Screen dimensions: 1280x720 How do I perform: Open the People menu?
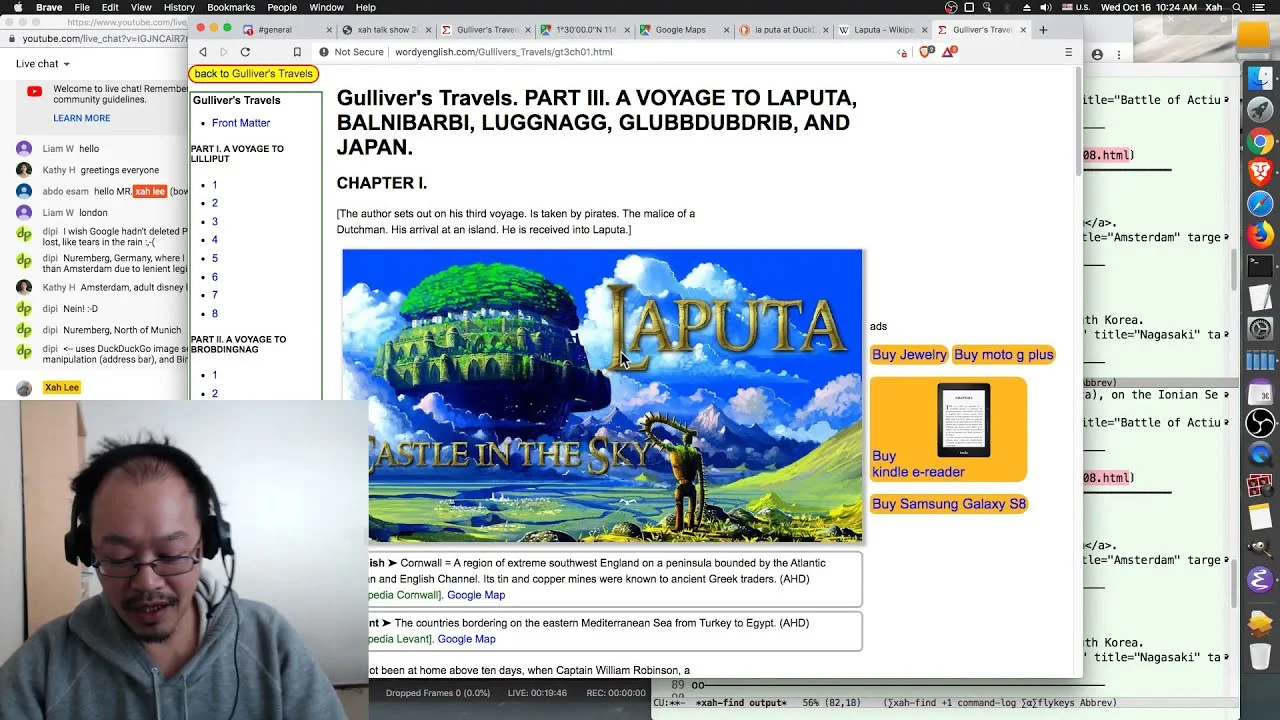[x=282, y=7]
